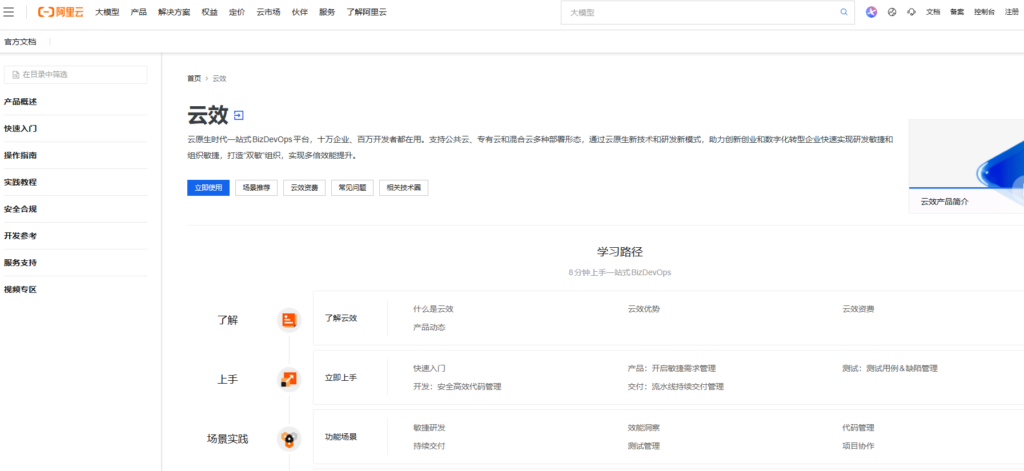The width and height of the screenshot is (1024, 471).
Task: Open 定价 in top navigation
Action: [x=237, y=12]
